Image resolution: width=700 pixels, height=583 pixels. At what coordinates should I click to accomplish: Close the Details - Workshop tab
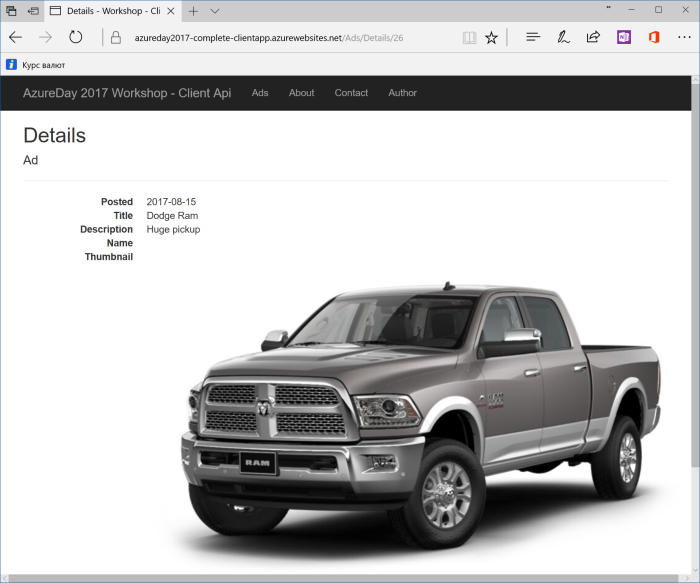(171, 11)
